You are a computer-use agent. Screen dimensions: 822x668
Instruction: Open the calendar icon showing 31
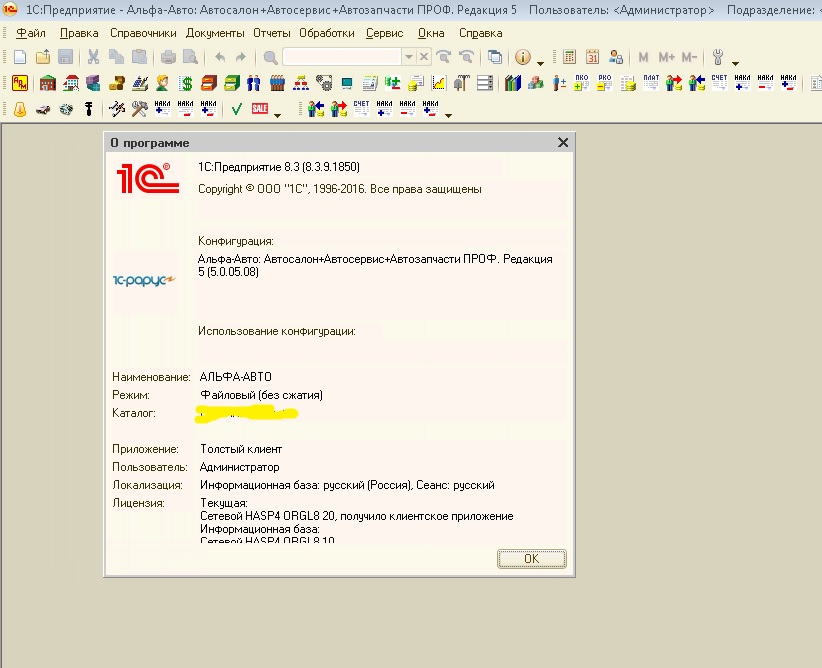pos(592,57)
